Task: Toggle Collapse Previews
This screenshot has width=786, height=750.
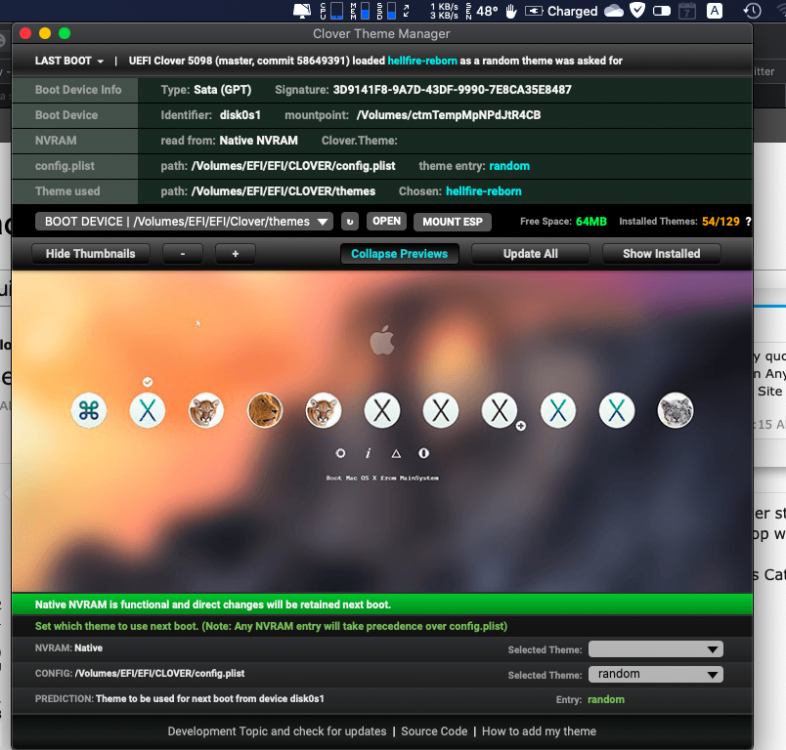Action: (x=399, y=254)
